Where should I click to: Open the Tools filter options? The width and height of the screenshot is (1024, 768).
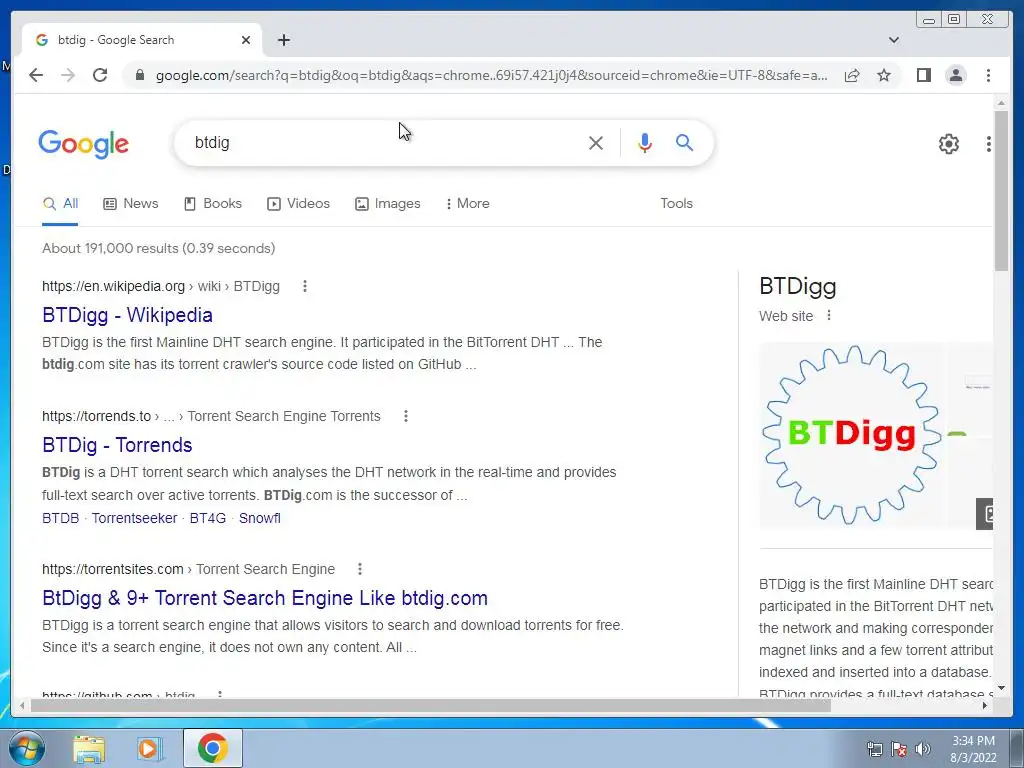click(x=676, y=203)
